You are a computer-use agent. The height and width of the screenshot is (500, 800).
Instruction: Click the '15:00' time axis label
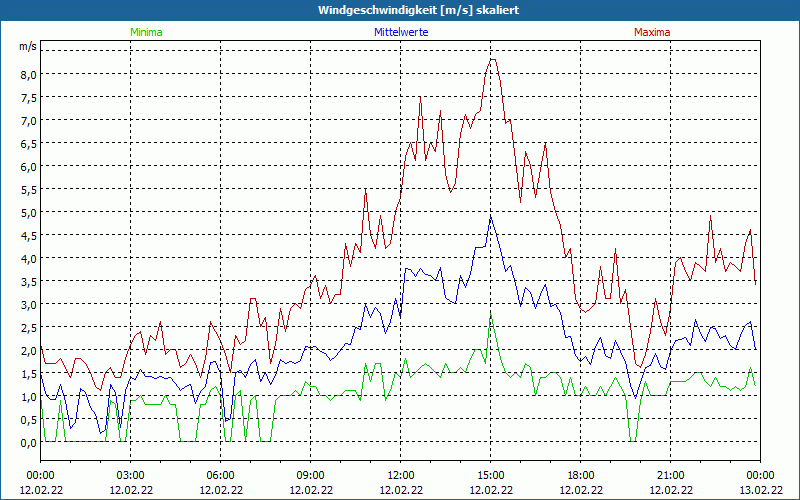point(490,476)
